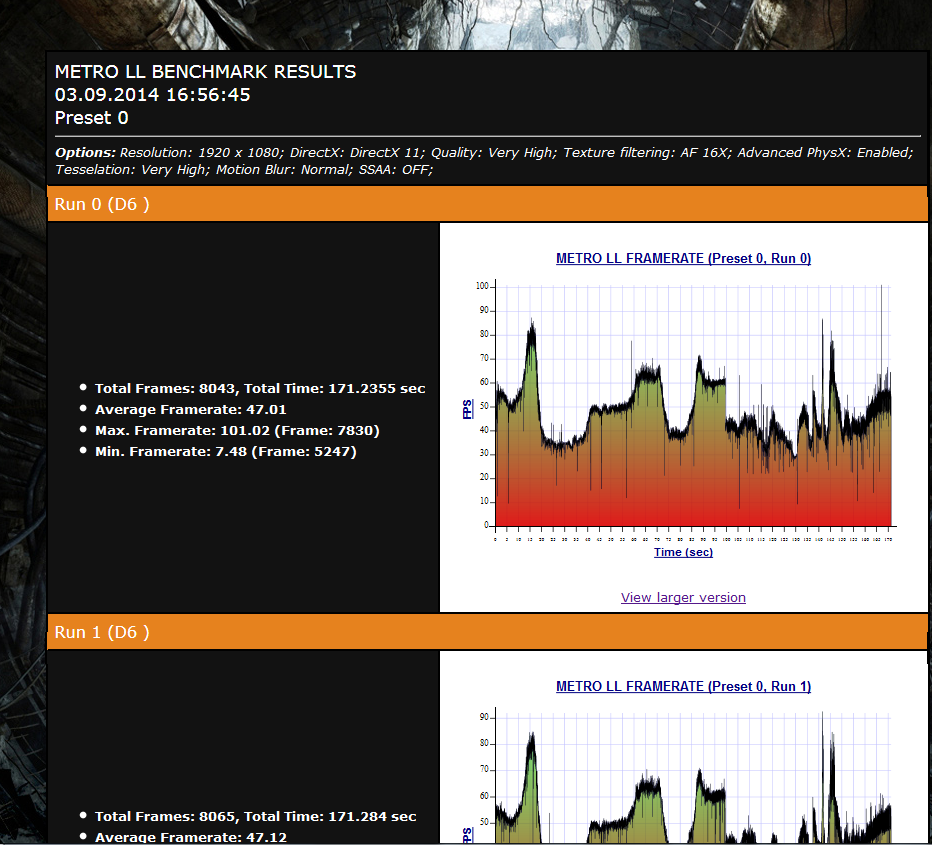The width and height of the screenshot is (932, 845).
Task: Select the METRO LL BENCHMARK RESULTS heading
Action: tap(205, 72)
